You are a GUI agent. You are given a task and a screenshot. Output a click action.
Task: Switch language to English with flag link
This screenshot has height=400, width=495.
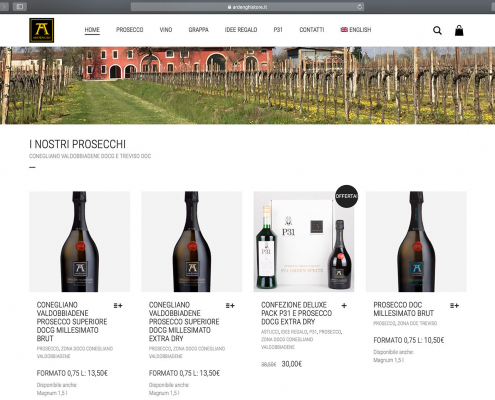(x=356, y=30)
